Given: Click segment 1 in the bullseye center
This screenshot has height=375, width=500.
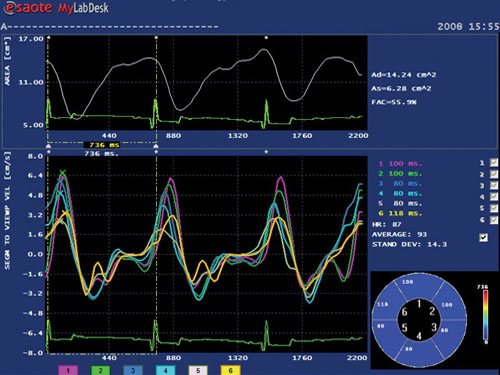Looking at the screenshot, I should click(x=419, y=304).
